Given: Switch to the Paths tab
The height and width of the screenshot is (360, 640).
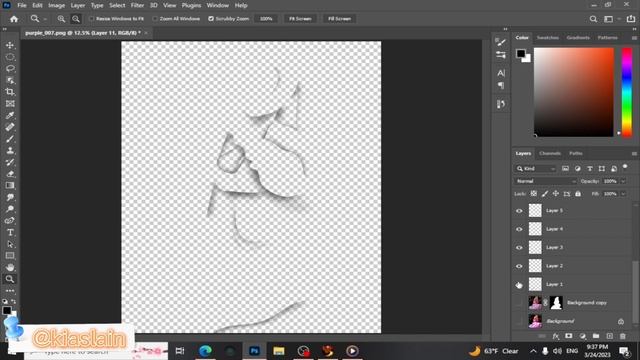Looking at the screenshot, I should point(576,153).
